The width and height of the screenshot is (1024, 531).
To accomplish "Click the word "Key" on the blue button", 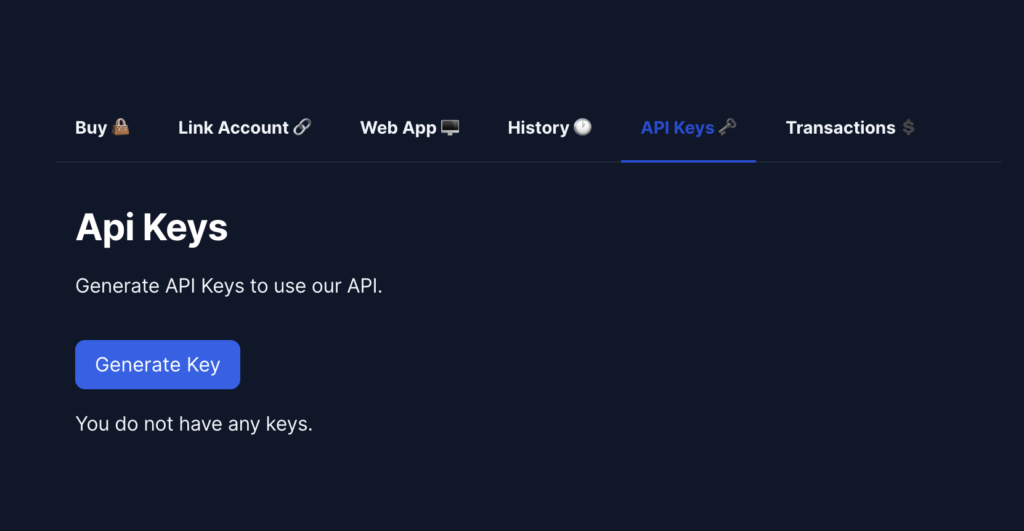I will (x=203, y=364).
